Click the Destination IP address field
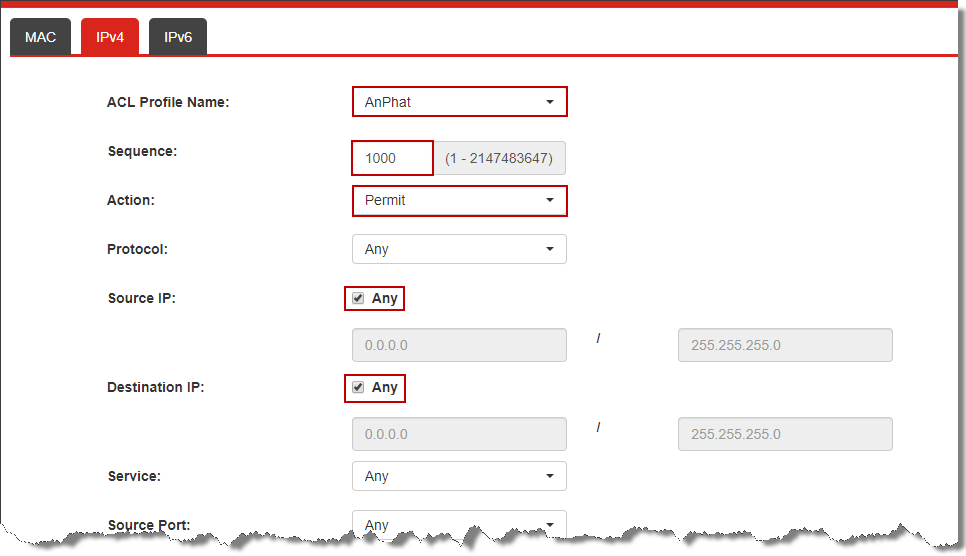This screenshot has width=966, height=556. [460, 434]
